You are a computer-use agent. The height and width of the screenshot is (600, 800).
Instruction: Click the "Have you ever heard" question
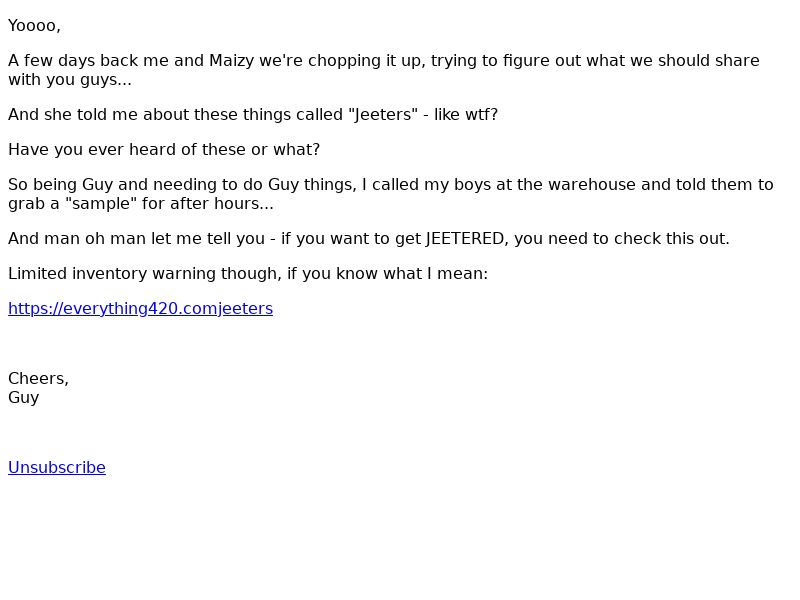point(164,149)
